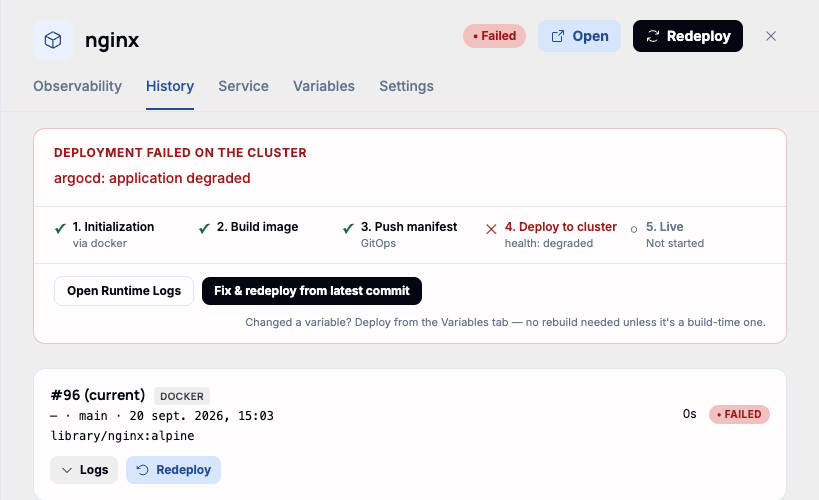Click the '1. Initialization' step label
The height and width of the screenshot is (500, 819).
click(x=113, y=227)
